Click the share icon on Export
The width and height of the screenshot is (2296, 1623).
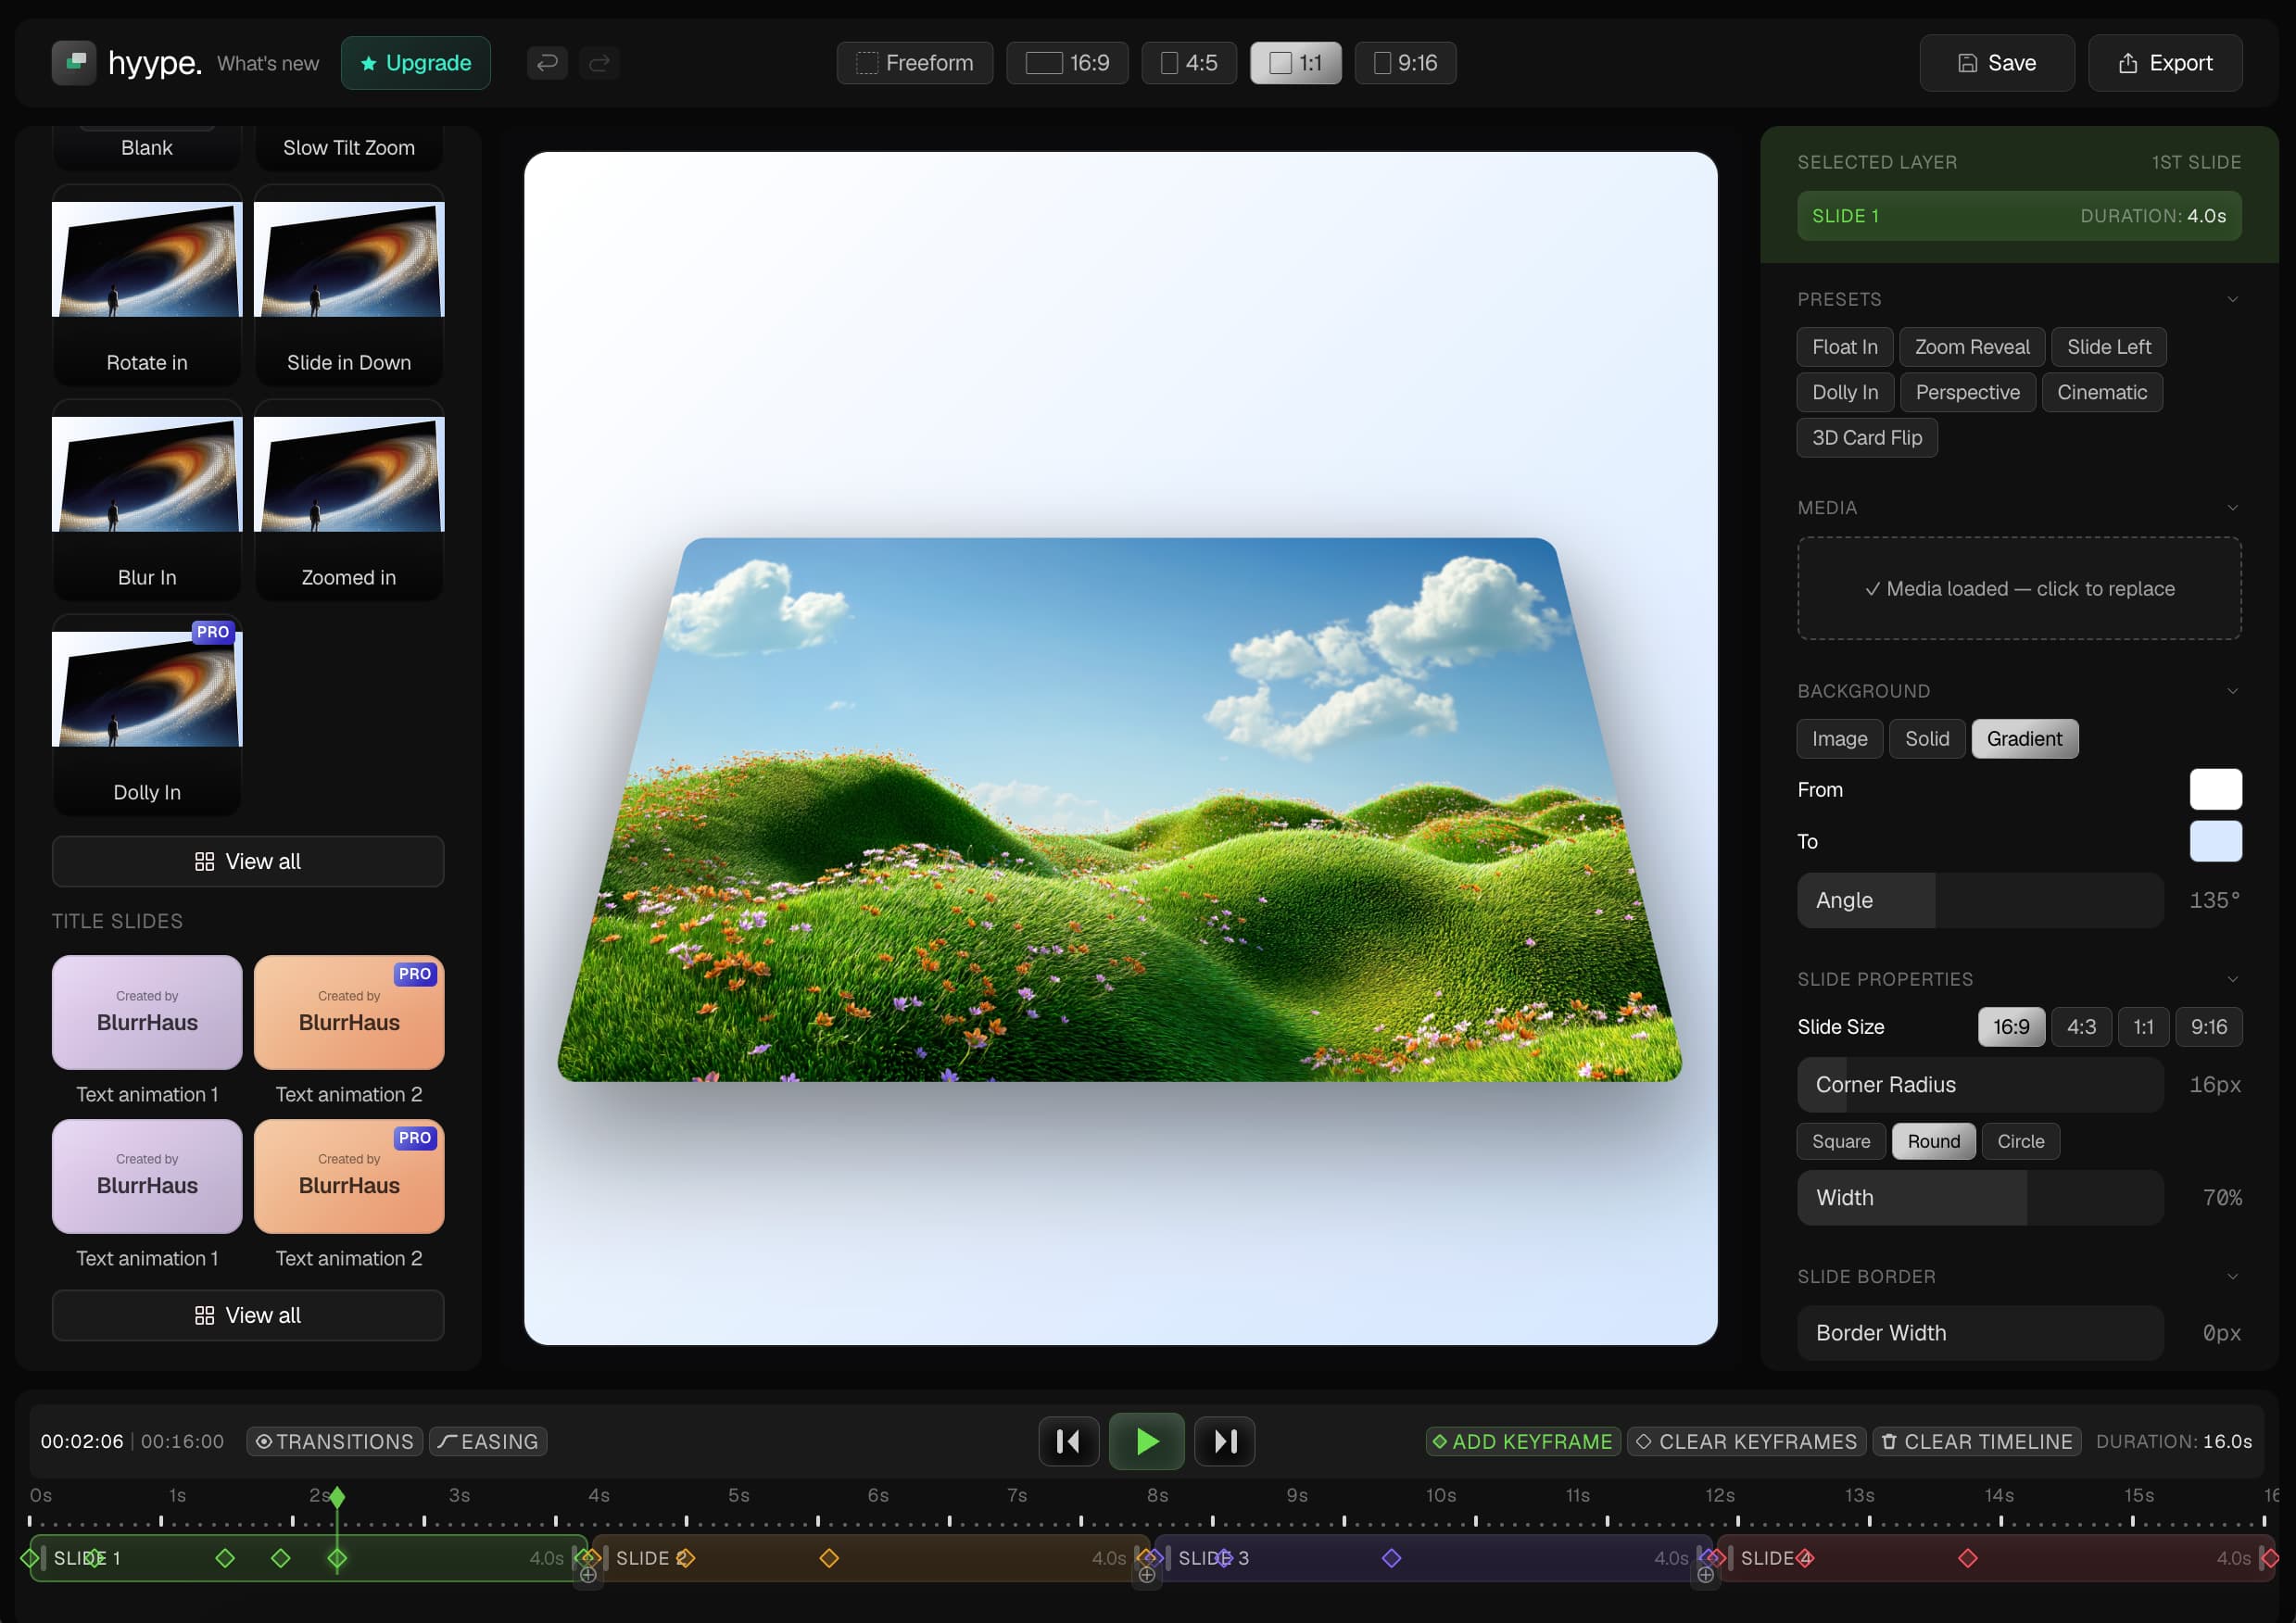2128,63
